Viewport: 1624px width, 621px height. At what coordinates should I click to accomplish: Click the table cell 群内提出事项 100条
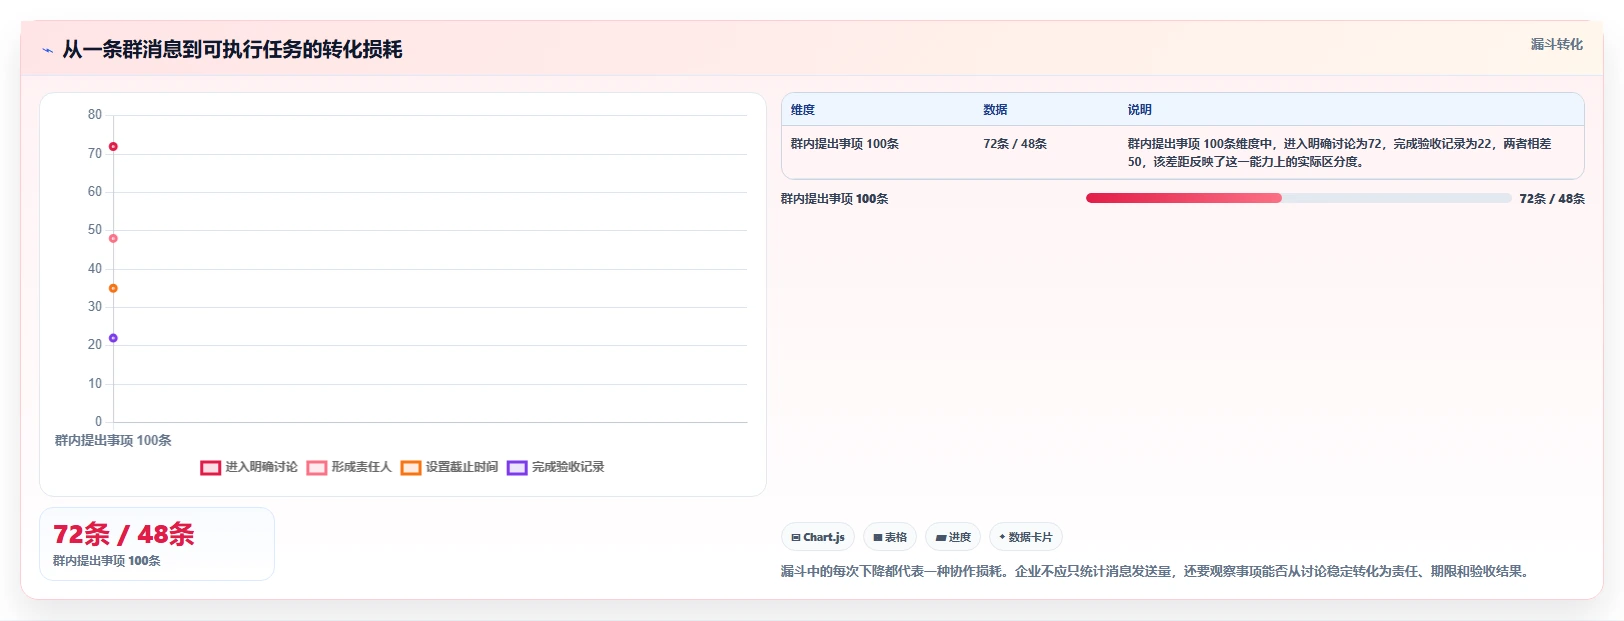tap(845, 144)
